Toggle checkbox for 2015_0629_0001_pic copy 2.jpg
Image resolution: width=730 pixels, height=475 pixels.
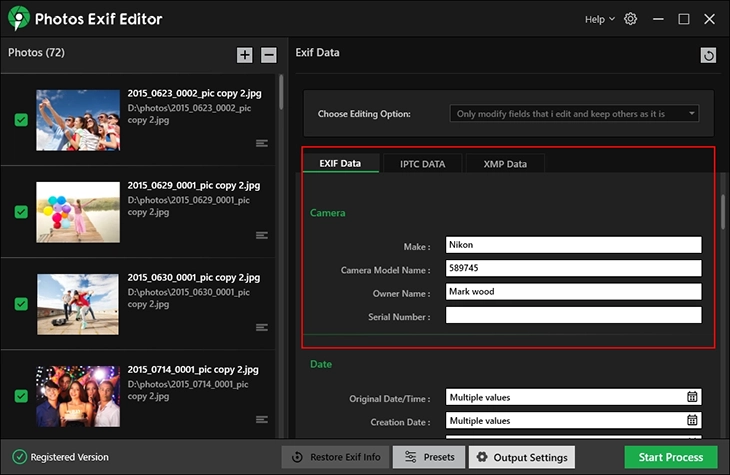pyautogui.click(x=21, y=212)
